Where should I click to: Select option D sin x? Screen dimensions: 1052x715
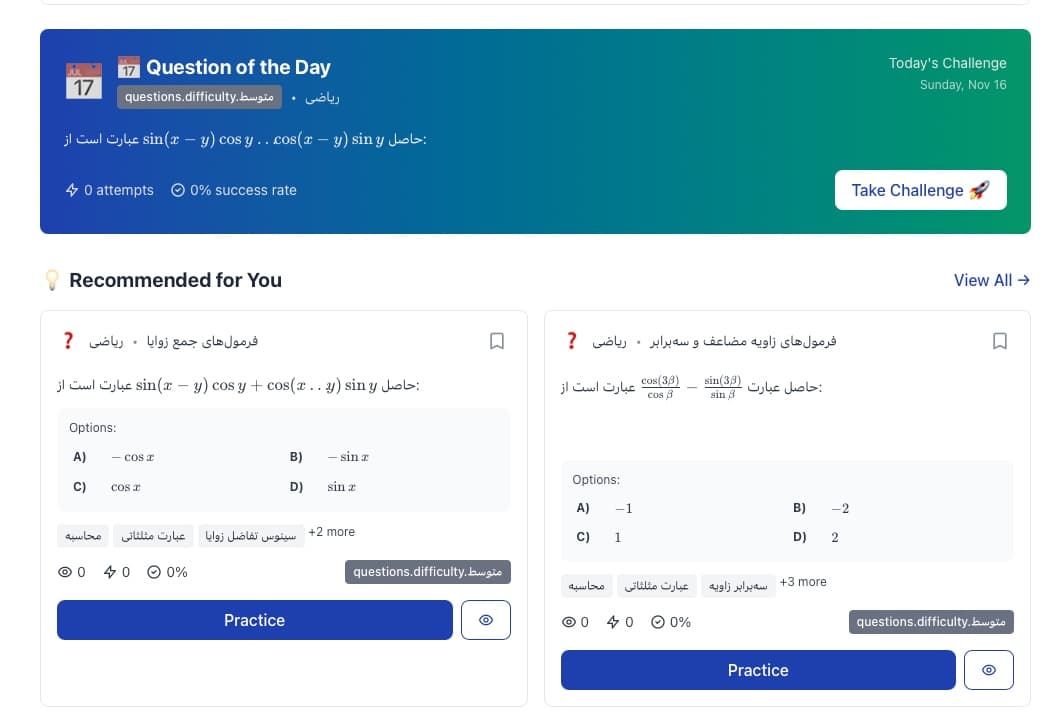click(x=336, y=487)
